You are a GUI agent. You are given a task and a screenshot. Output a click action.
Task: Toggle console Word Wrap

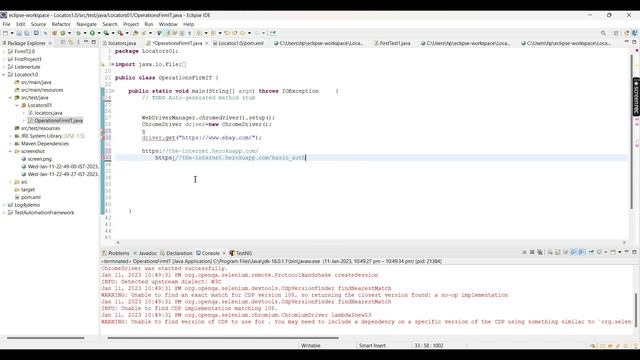(x=565, y=252)
